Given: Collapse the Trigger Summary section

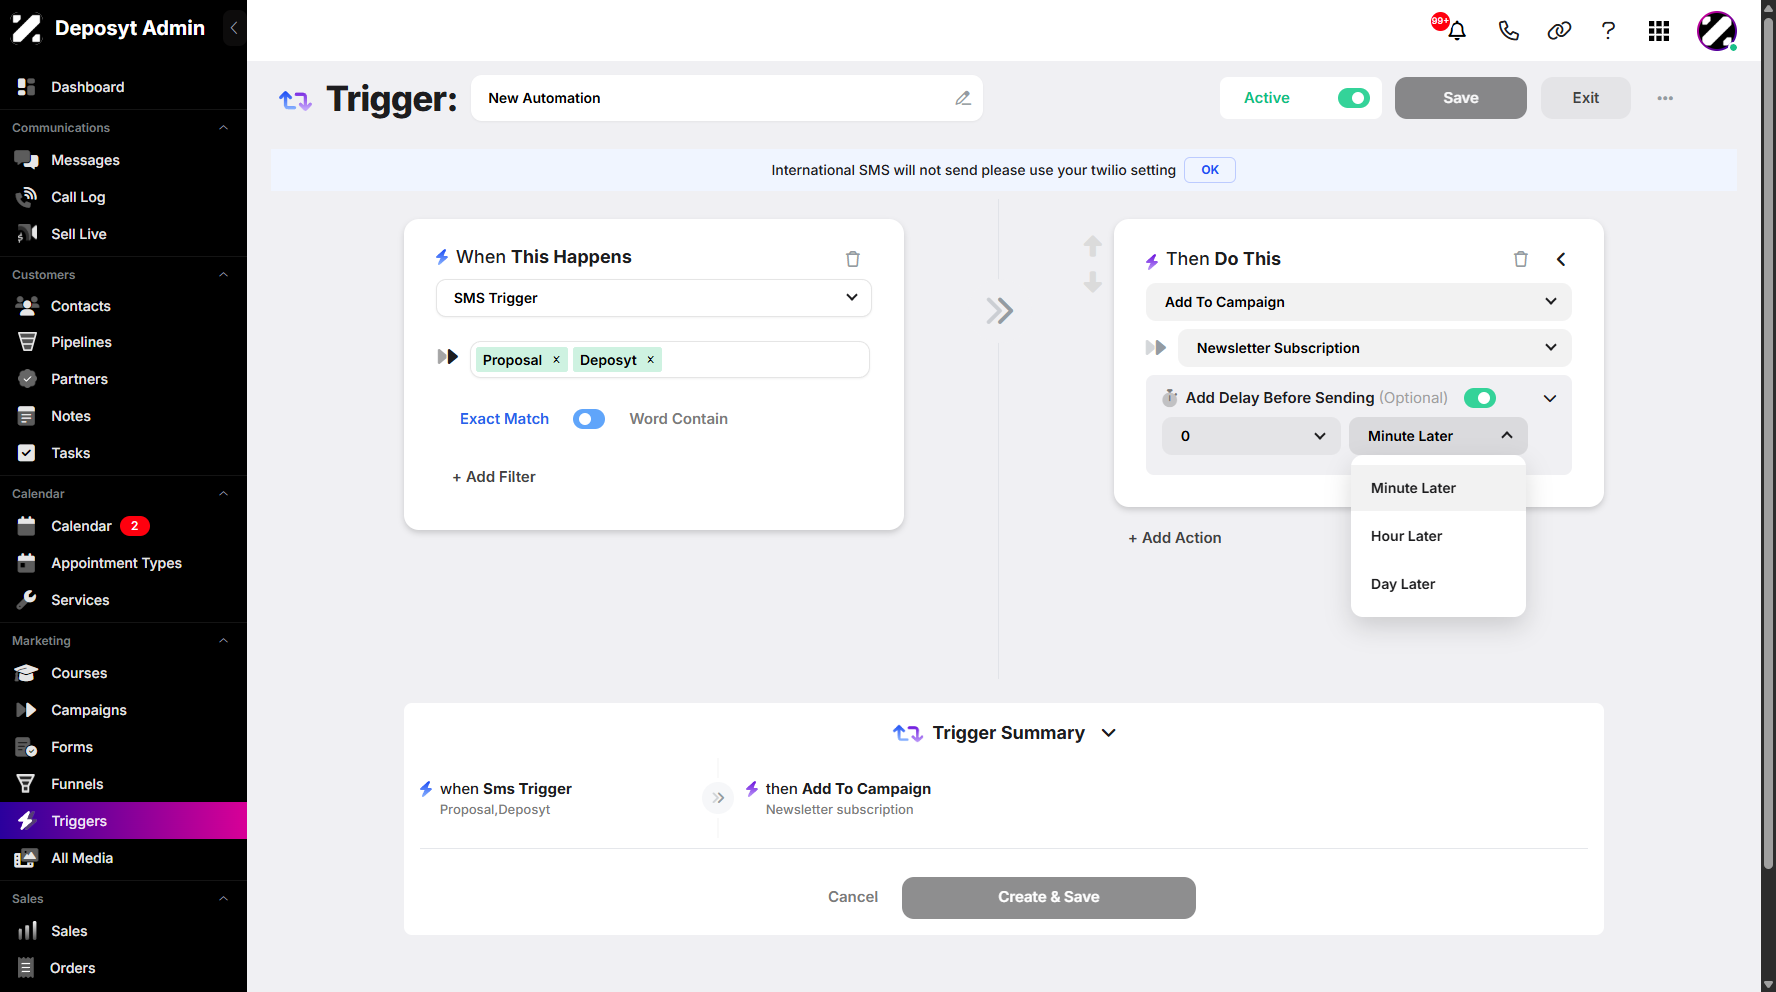Looking at the screenshot, I should [1108, 733].
